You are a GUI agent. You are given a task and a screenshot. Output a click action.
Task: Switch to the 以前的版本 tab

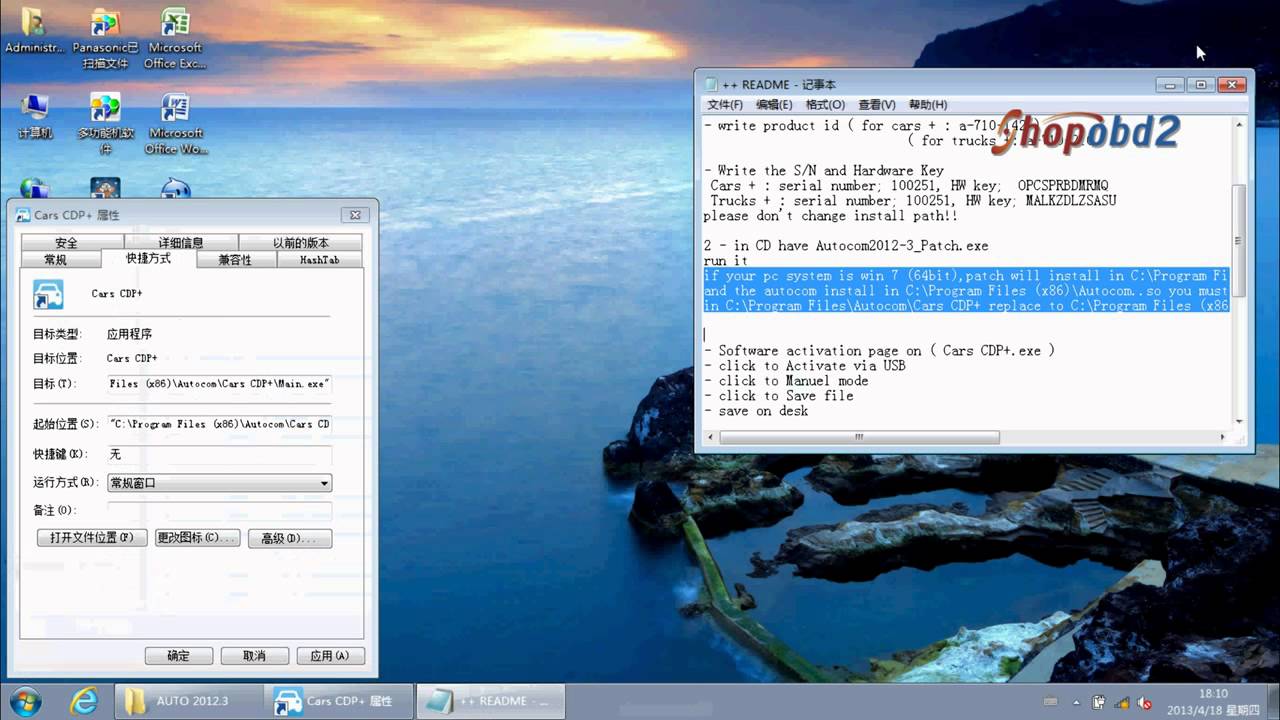coord(300,243)
